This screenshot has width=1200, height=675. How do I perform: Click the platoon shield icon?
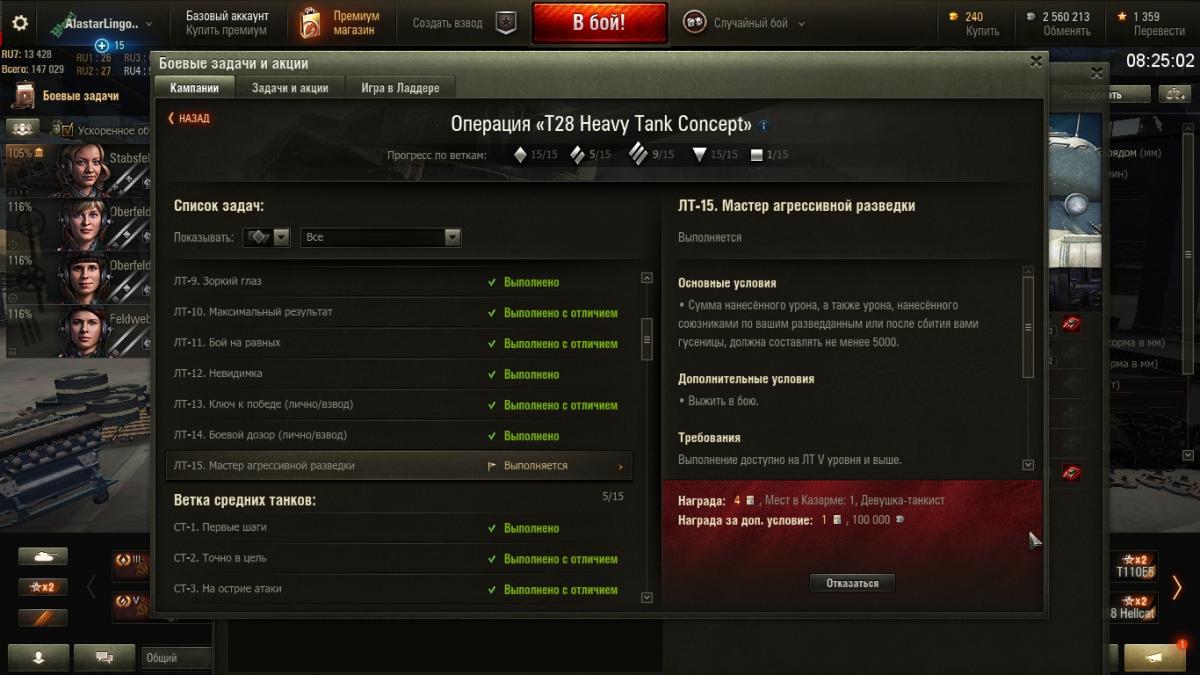[x=507, y=23]
